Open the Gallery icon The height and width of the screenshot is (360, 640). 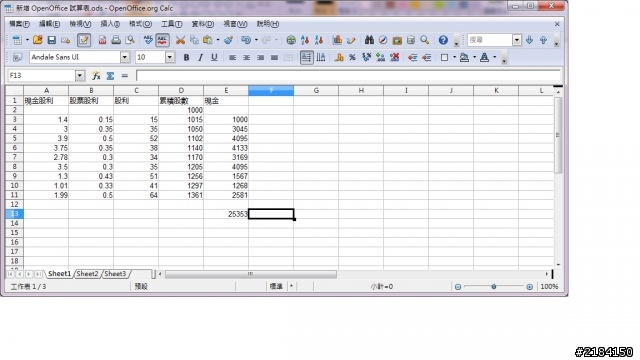coord(397,40)
